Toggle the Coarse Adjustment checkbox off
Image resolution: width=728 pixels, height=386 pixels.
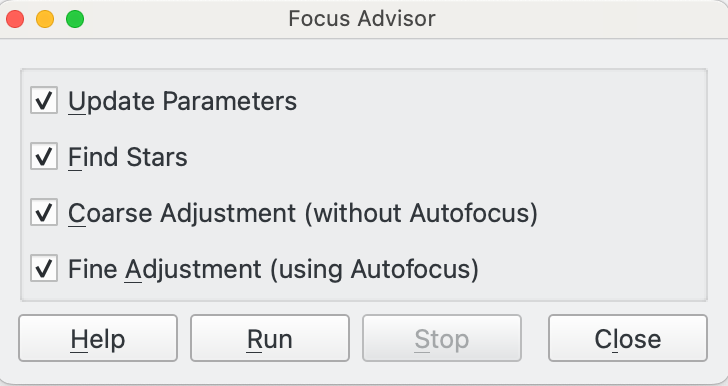pos(44,212)
